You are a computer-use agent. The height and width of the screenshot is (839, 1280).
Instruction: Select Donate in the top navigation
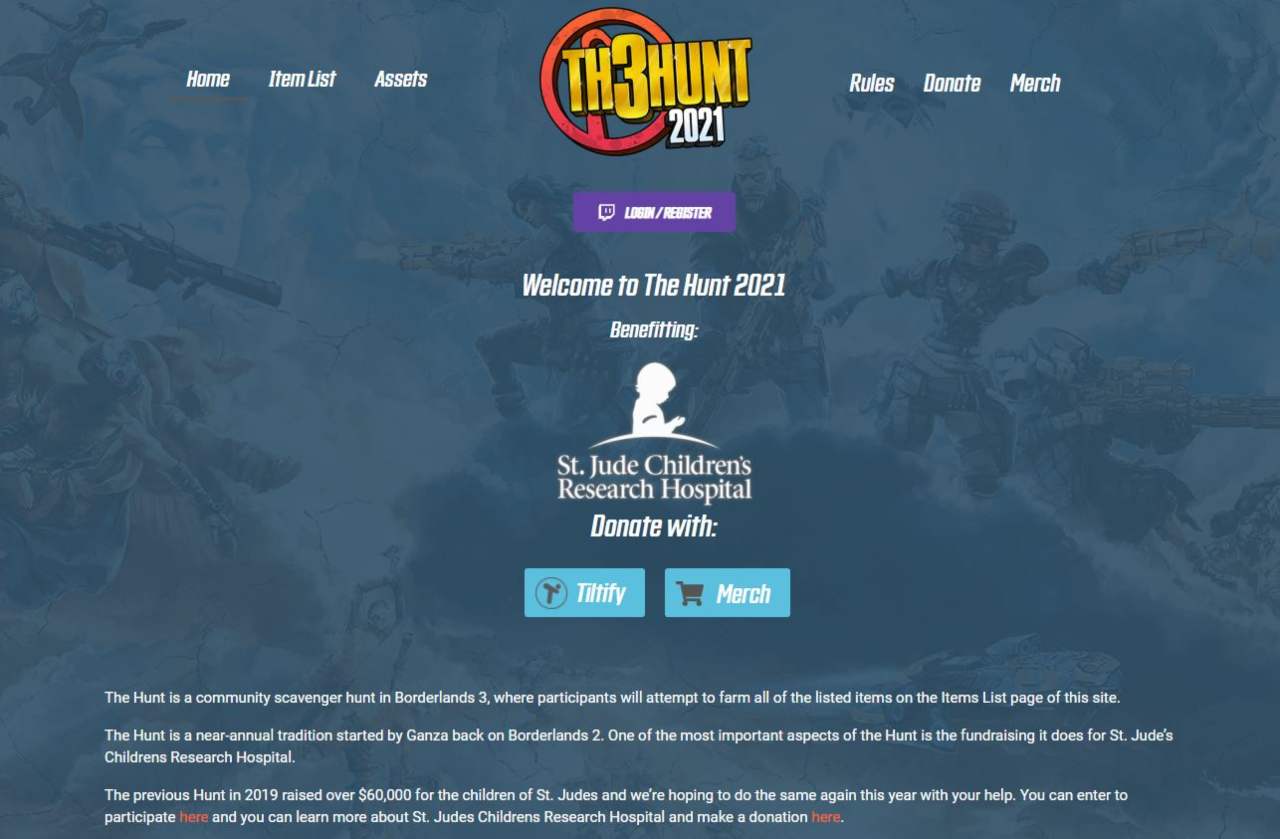coord(952,83)
